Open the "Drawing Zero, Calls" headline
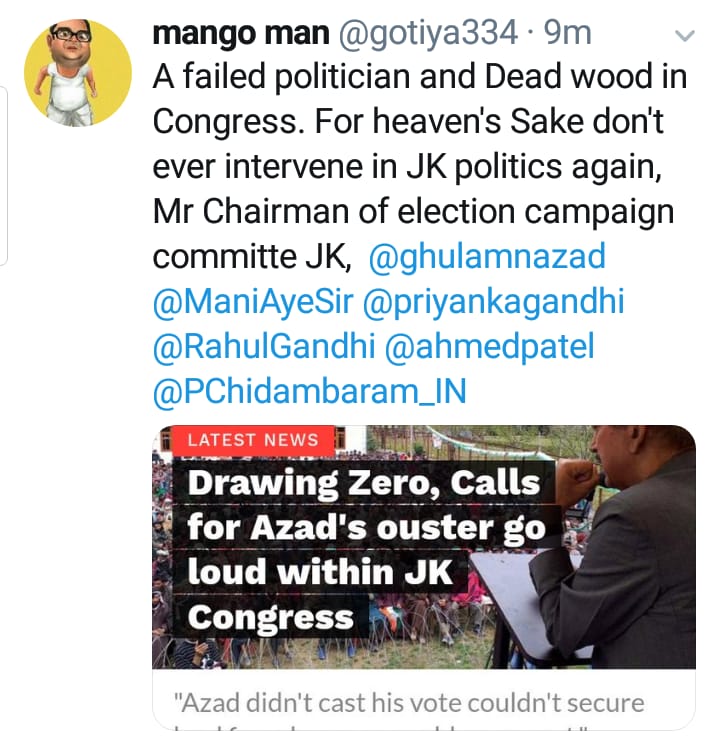This screenshot has width=720, height=751. tap(364, 484)
